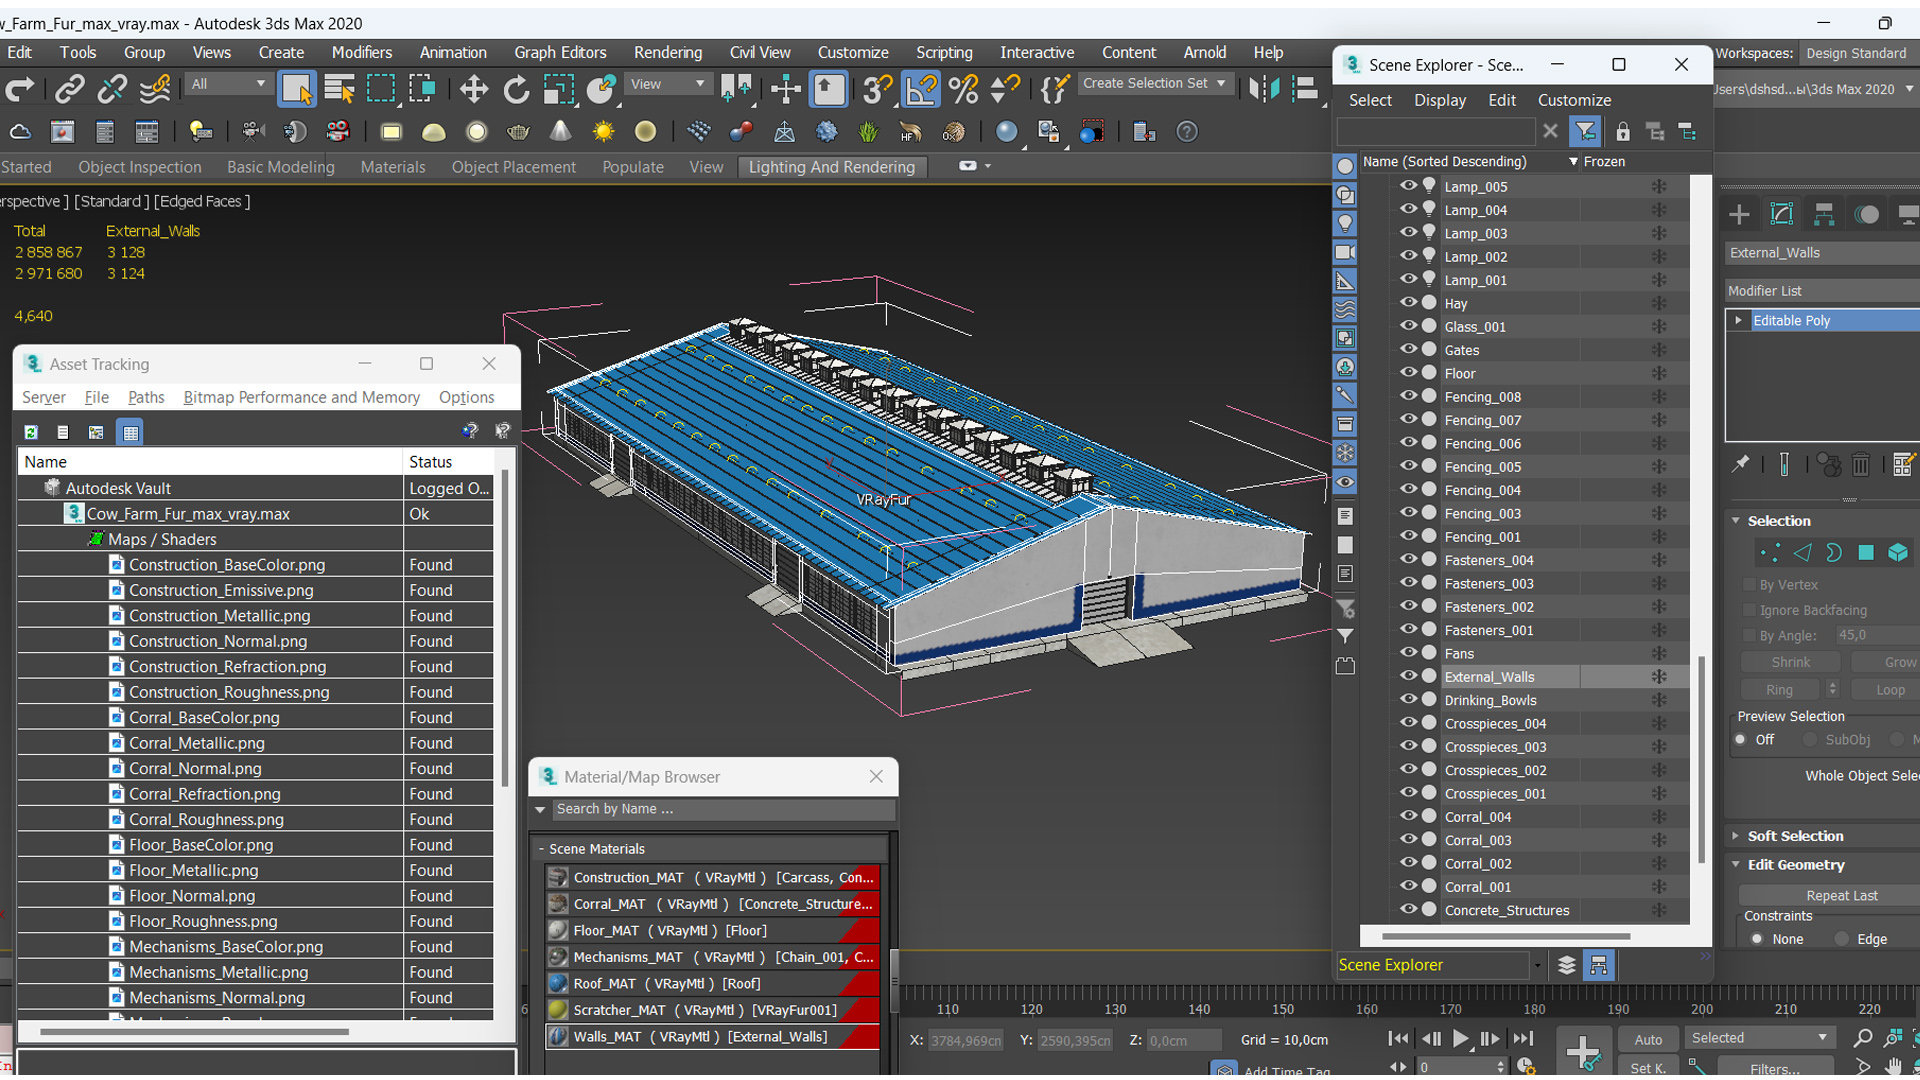1920x1080 pixels.
Task: Click the Rotate tool icon
Action: (518, 88)
